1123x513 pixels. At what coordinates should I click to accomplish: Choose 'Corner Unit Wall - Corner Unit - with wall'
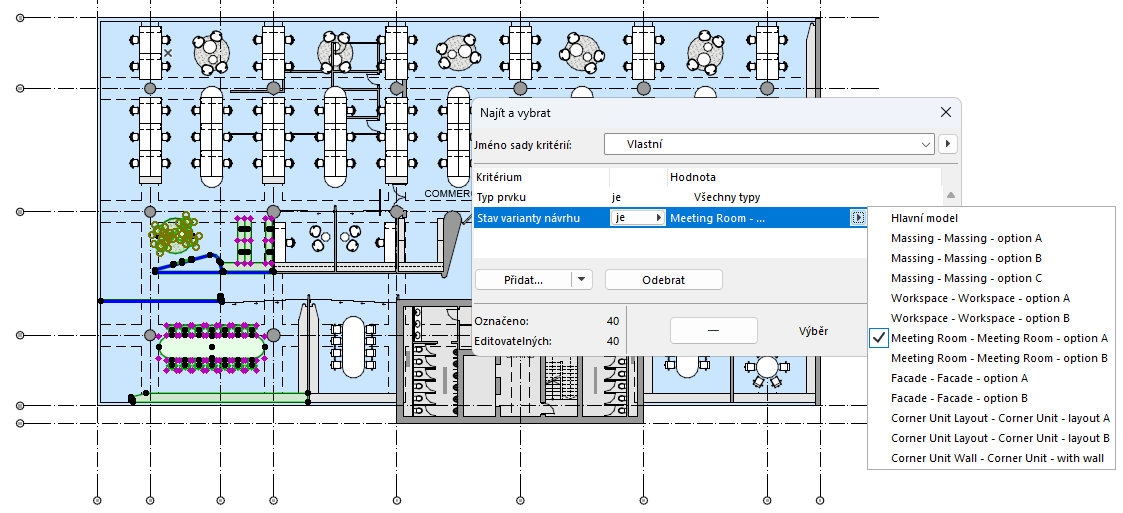997,458
